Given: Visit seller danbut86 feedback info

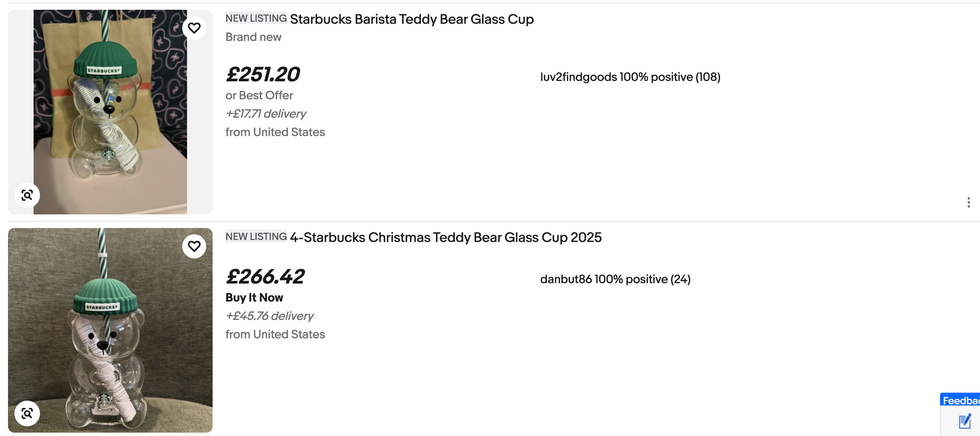Looking at the screenshot, I should click(x=614, y=279).
